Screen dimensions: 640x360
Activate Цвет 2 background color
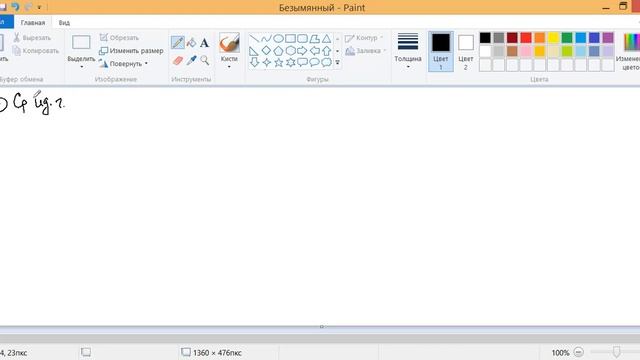point(466,51)
